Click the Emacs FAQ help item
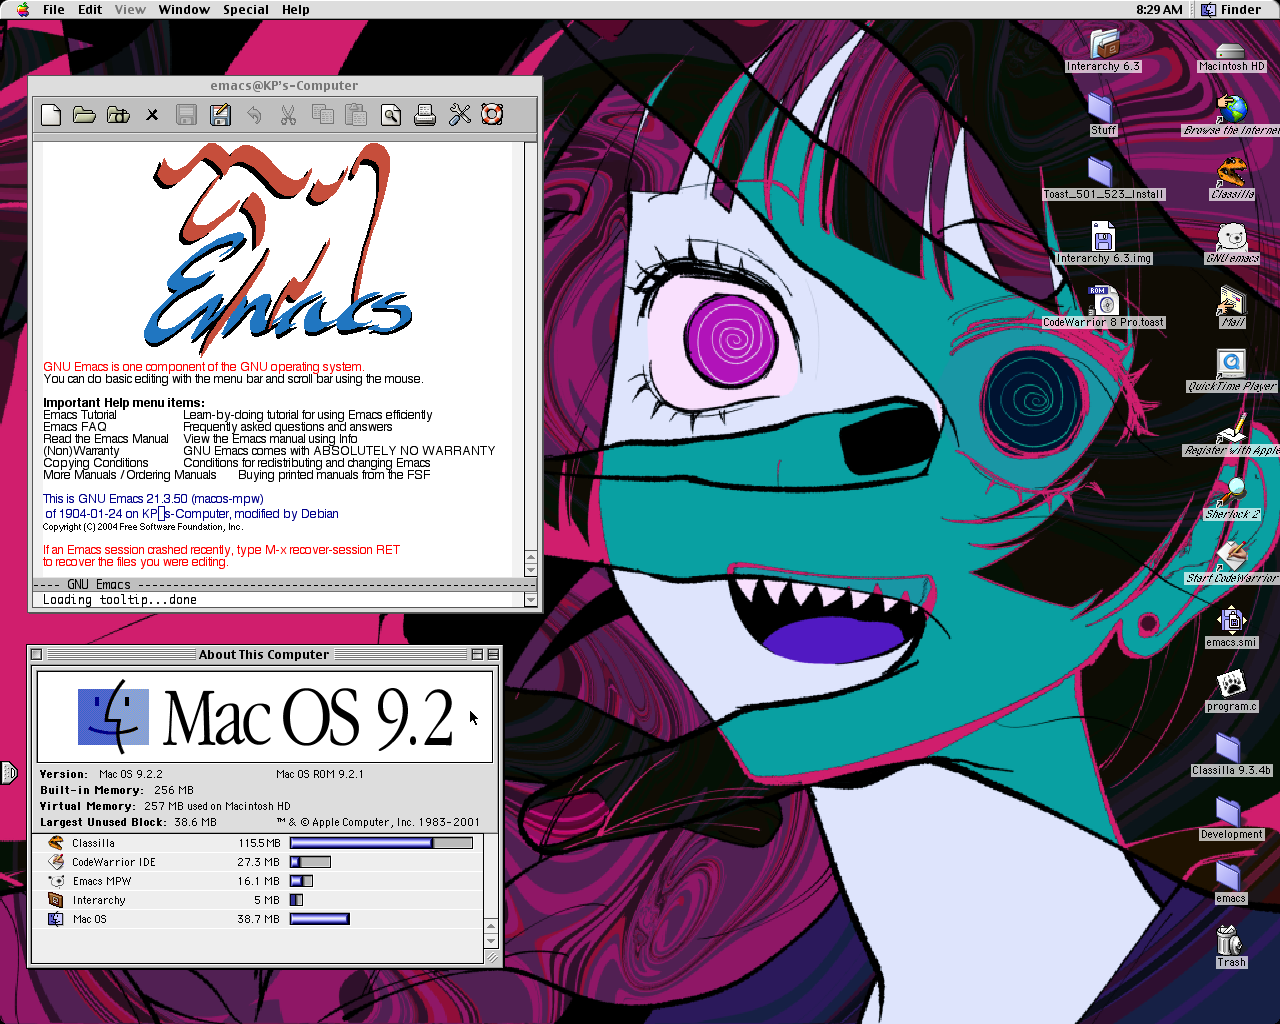 click(75, 427)
